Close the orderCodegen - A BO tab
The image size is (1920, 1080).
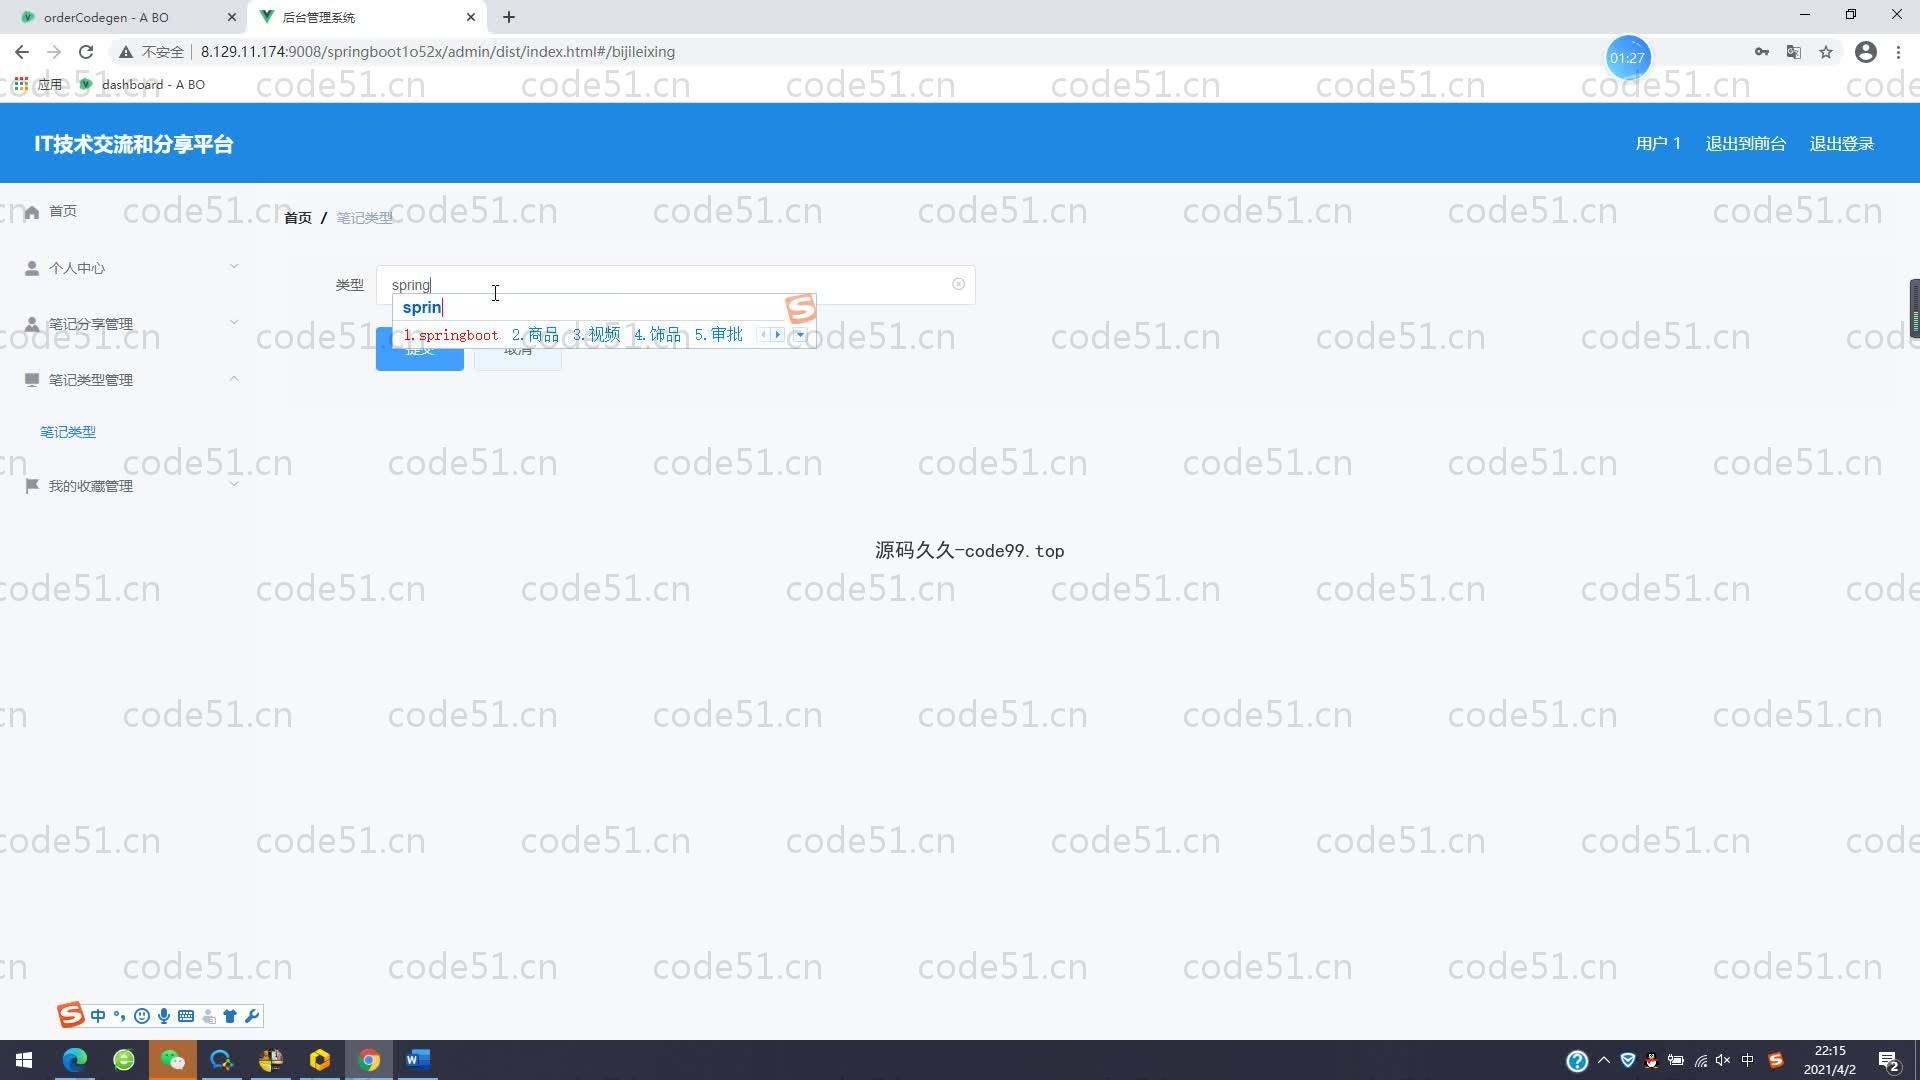(x=231, y=17)
